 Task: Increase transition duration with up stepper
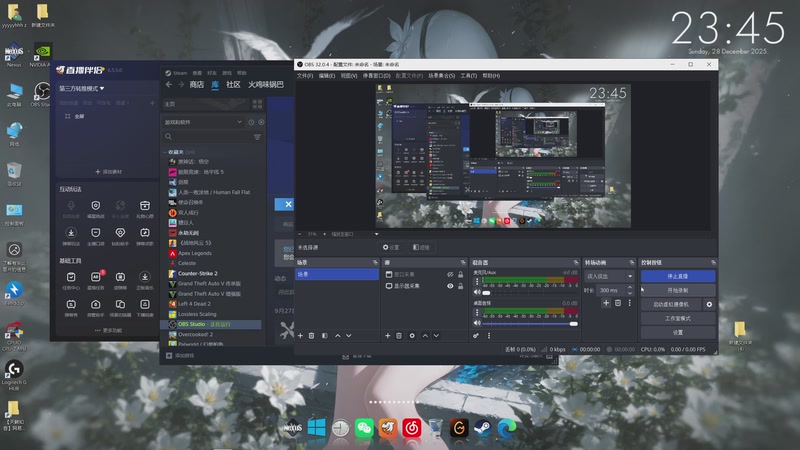pyautogui.click(x=630, y=287)
